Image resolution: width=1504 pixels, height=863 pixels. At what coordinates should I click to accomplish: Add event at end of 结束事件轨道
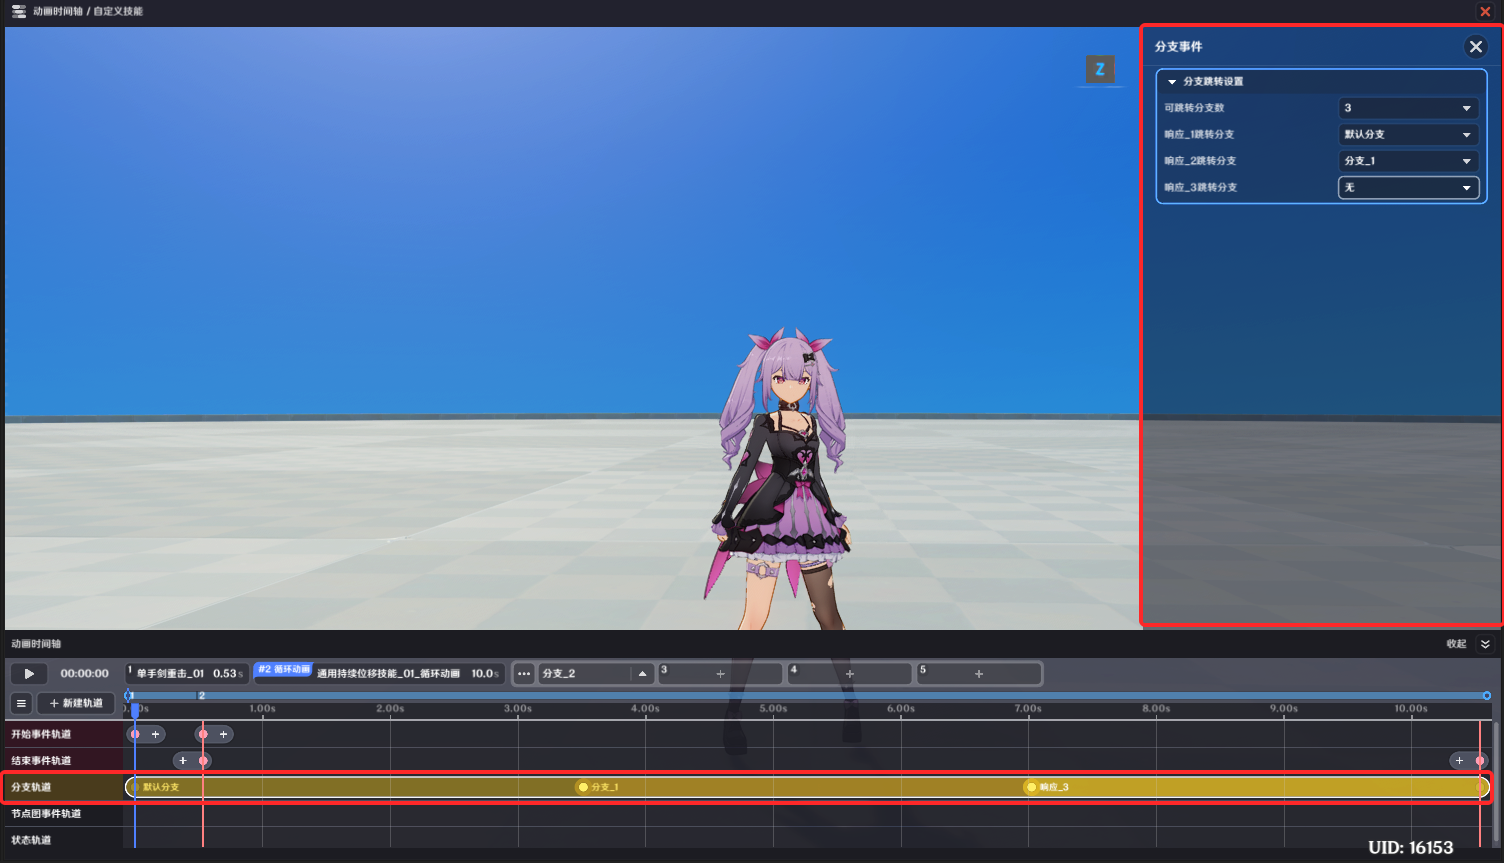pos(1459,761)
